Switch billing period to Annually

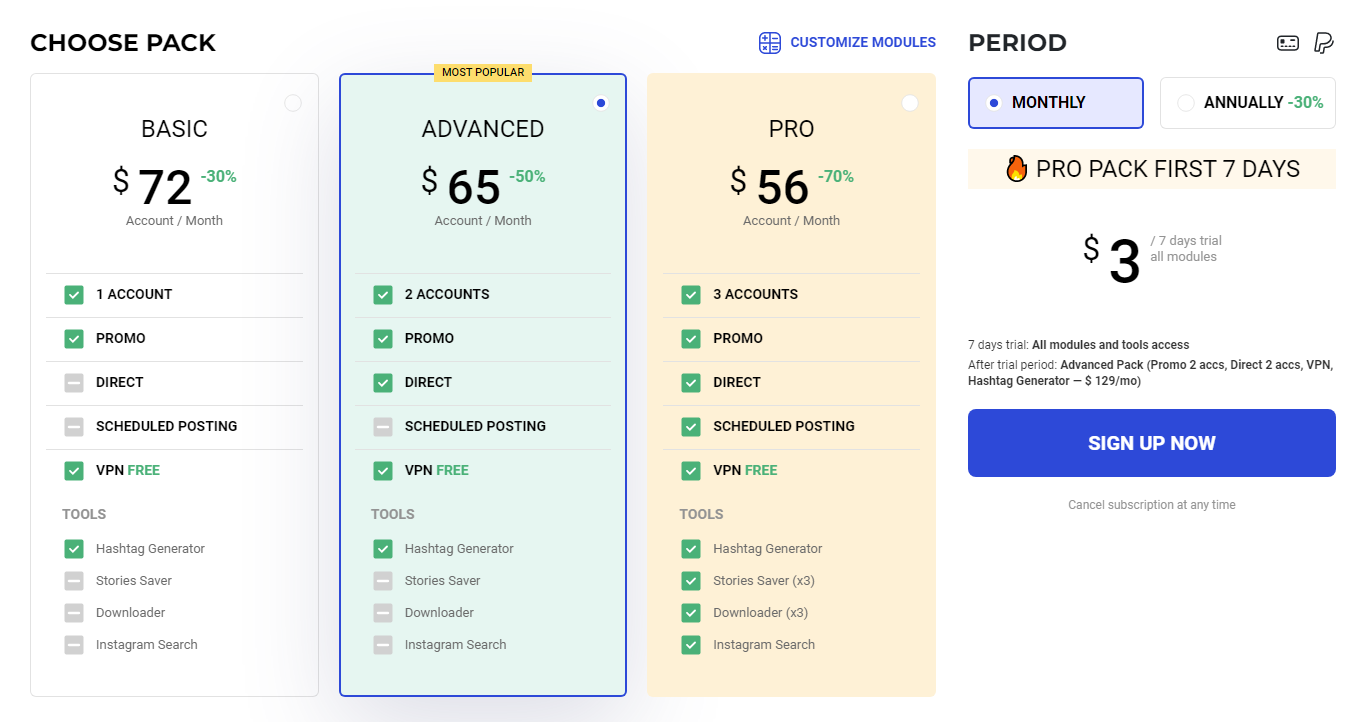click(x=1247, y=102)
